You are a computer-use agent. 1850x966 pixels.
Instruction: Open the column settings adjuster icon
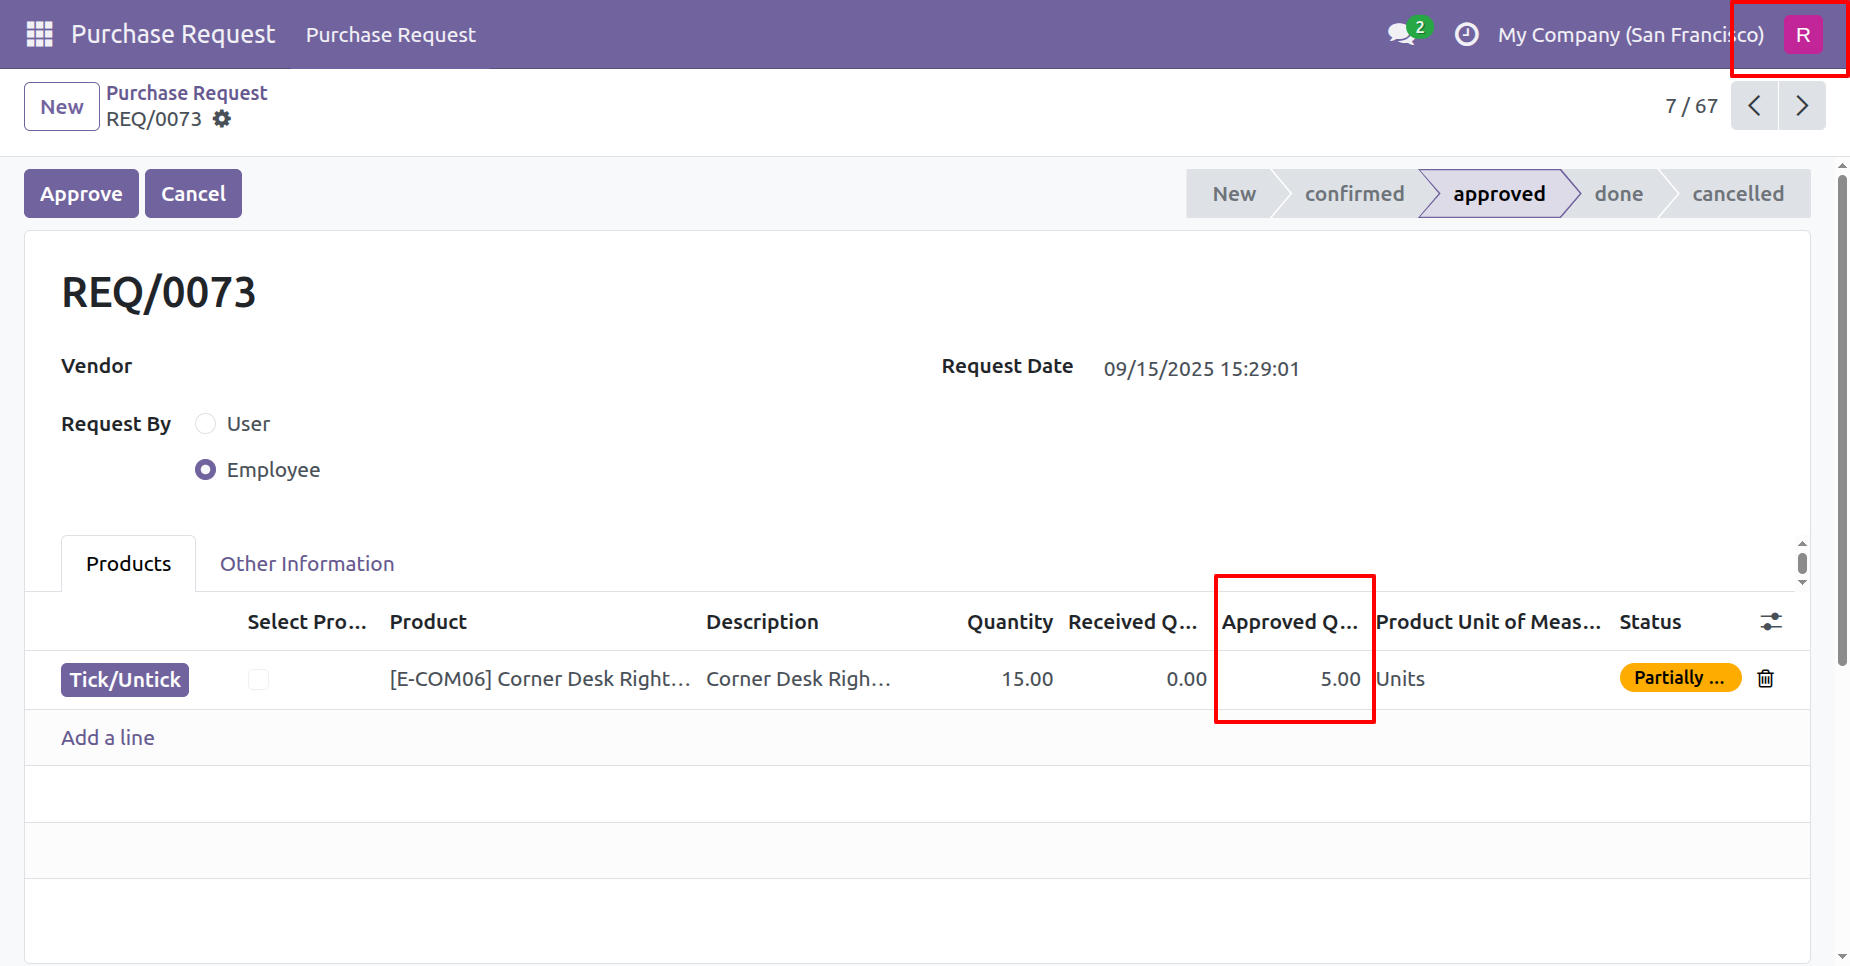(1770, 622)
